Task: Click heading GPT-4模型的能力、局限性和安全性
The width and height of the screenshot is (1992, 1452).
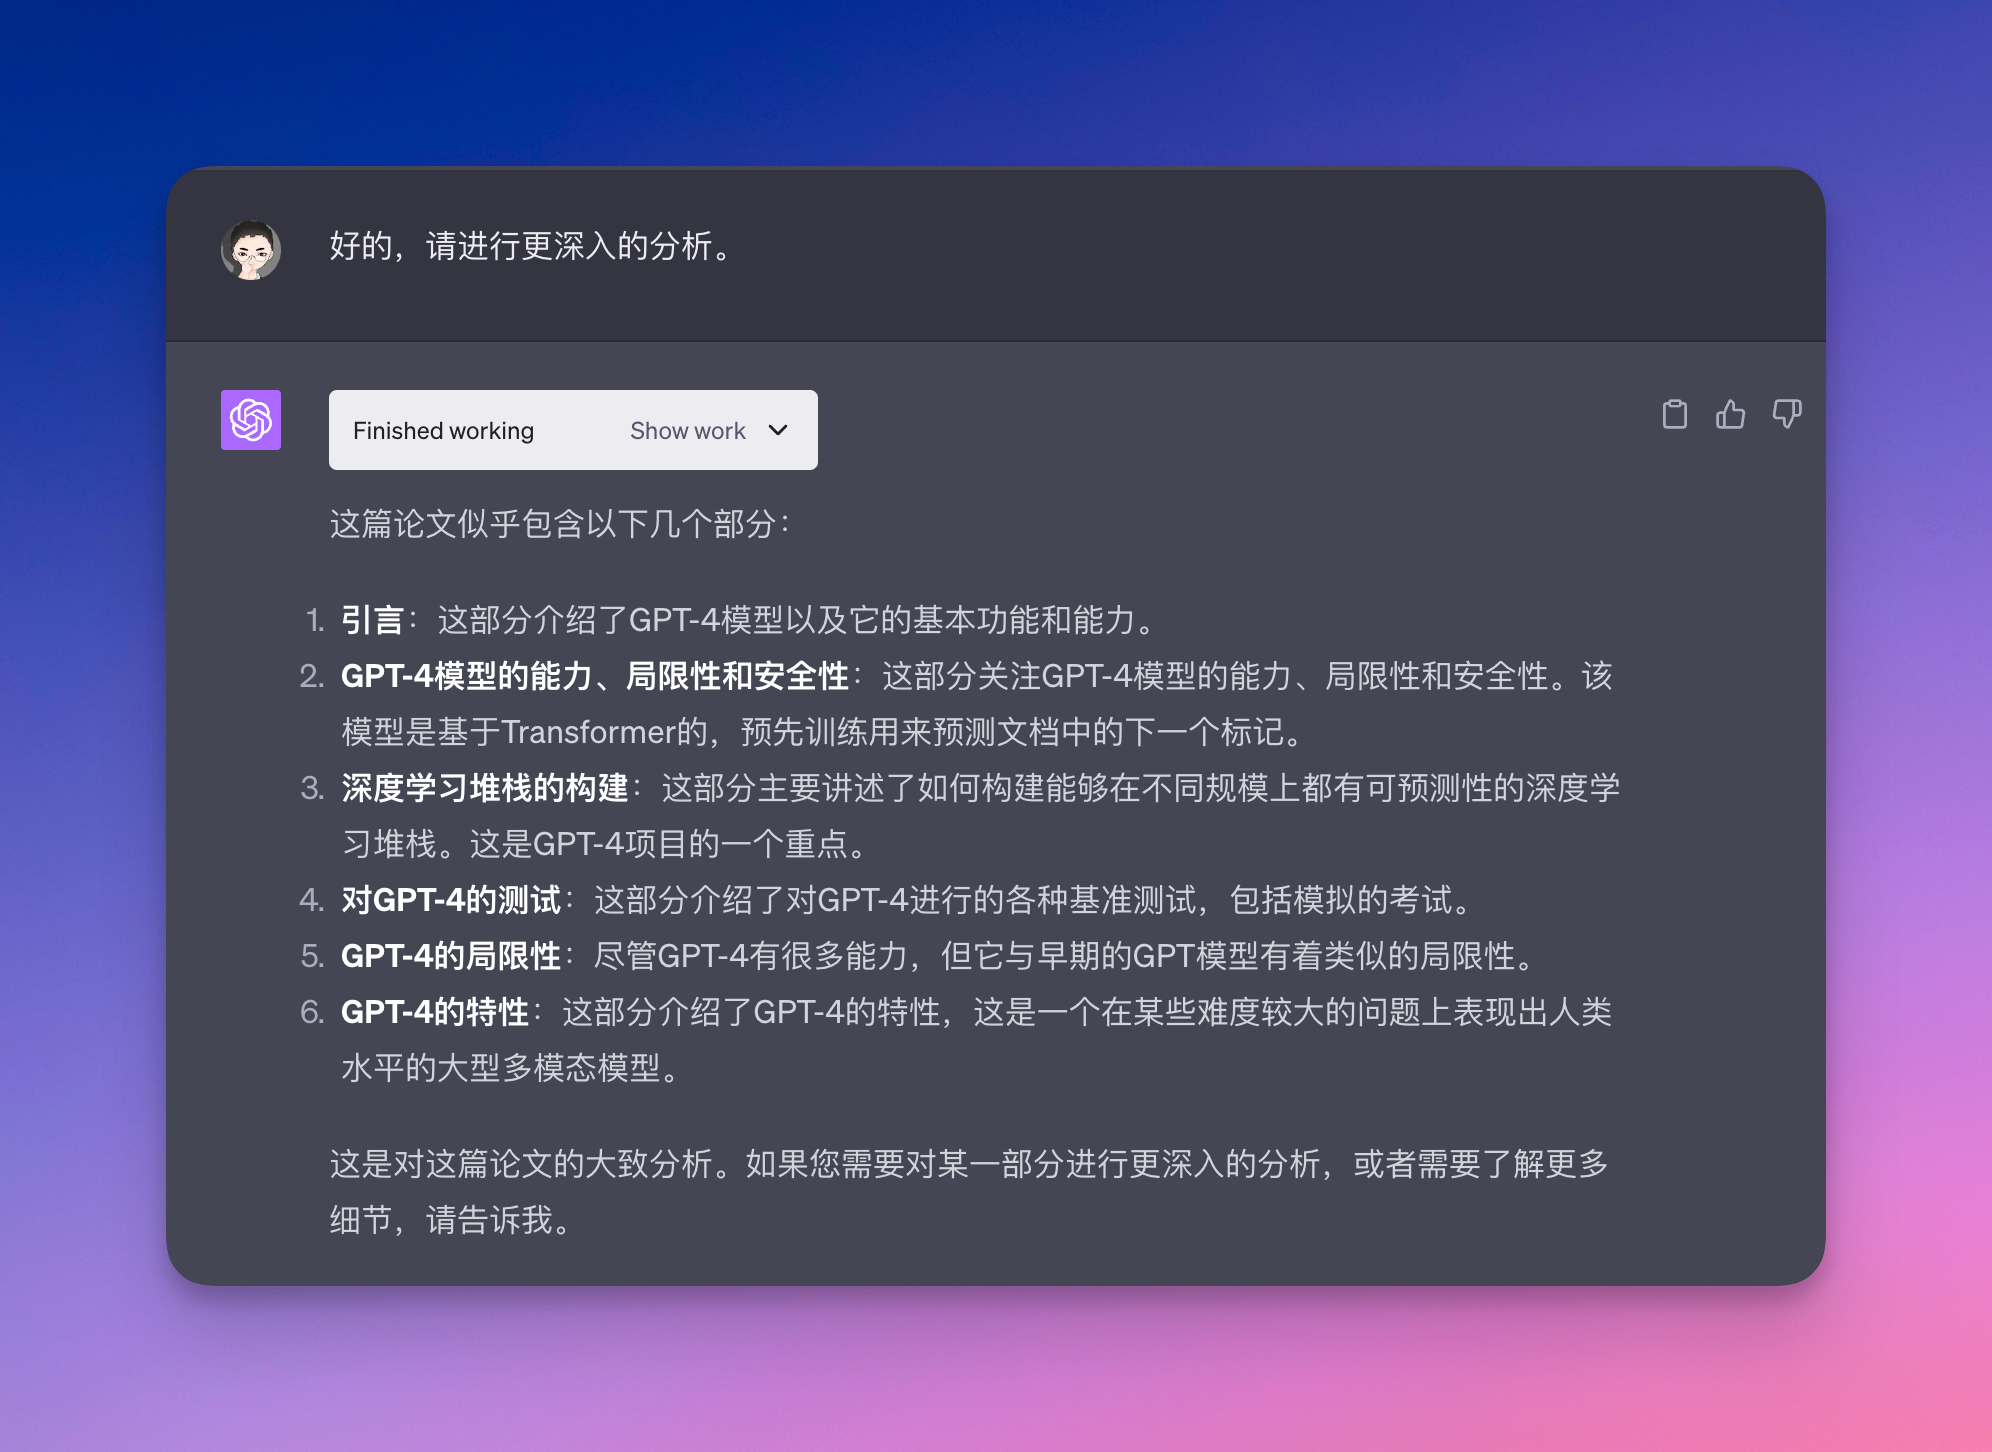Action: tap(594, 677)
